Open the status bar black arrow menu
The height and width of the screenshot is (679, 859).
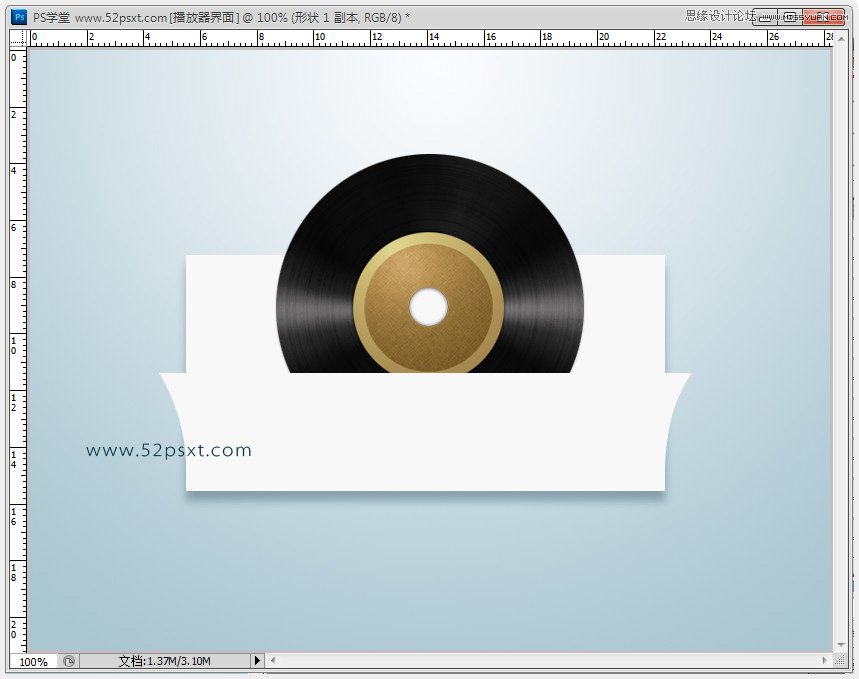point(257,661)
